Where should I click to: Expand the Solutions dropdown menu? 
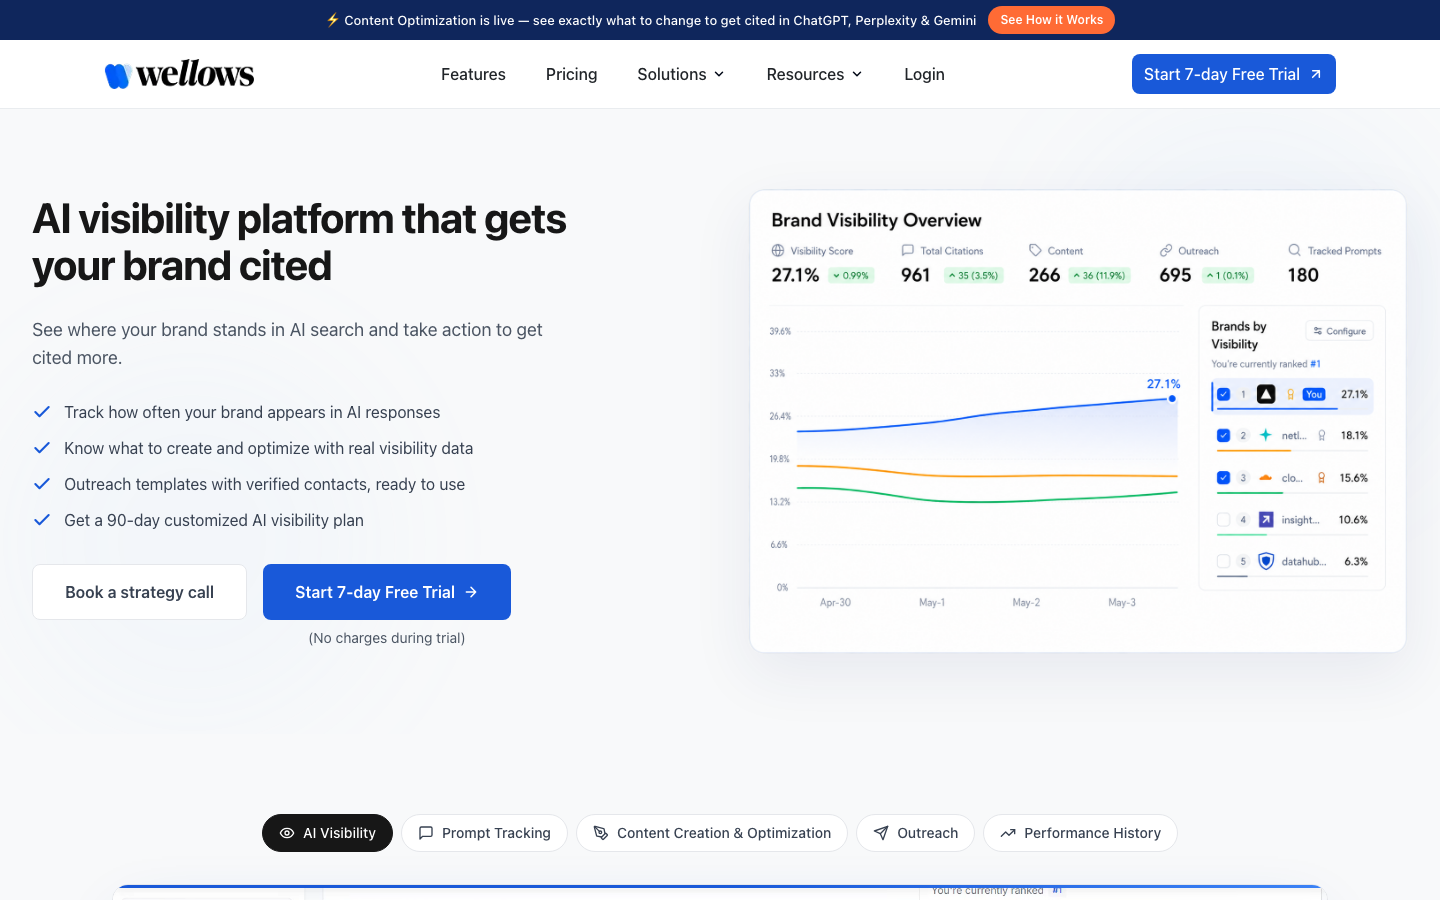pos(681,74)
